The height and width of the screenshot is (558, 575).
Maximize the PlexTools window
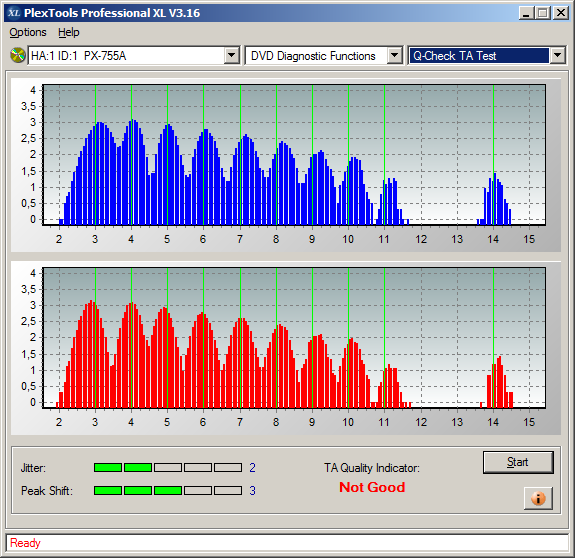(542, 13)
